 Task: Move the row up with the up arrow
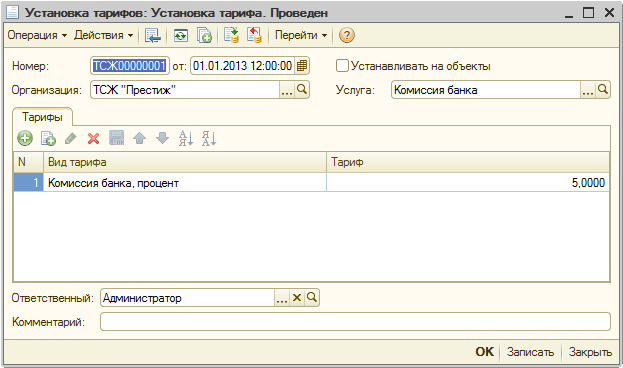click(139, 138)
